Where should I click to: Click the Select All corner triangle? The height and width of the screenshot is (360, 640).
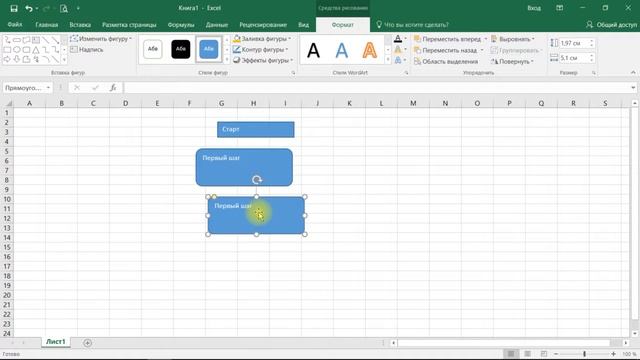[x=8, y=103]
